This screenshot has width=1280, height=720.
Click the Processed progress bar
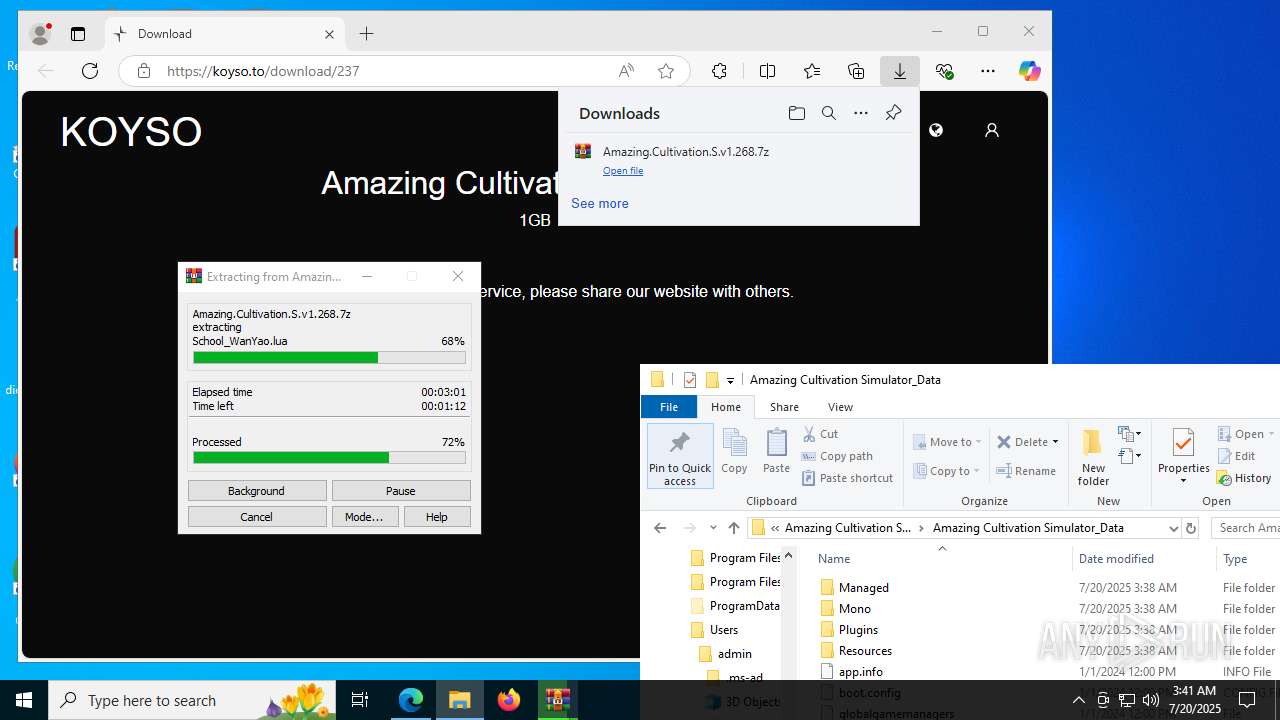click(x=329, y=458)
